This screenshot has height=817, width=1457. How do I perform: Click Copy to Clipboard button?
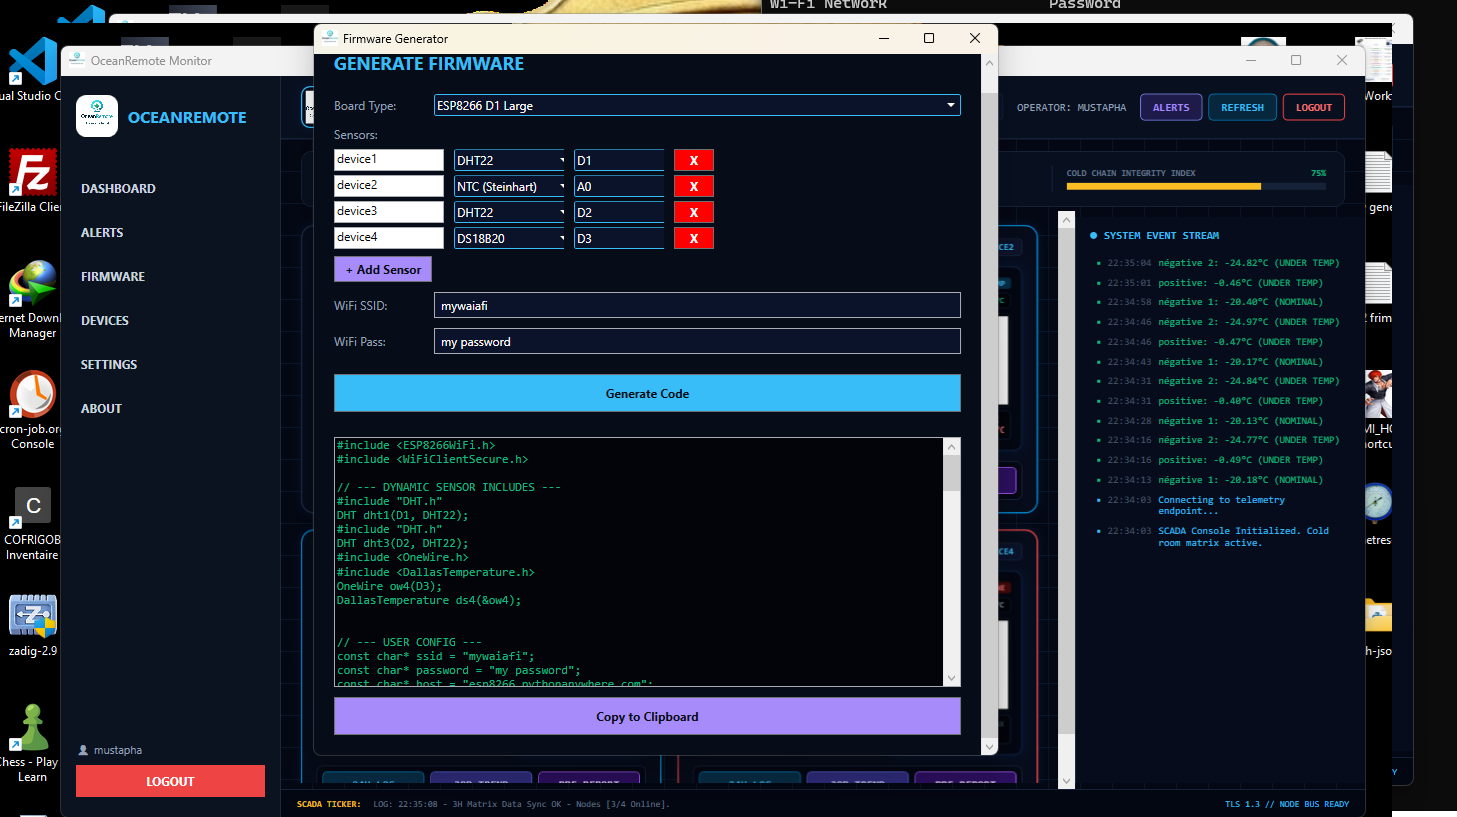647,716
